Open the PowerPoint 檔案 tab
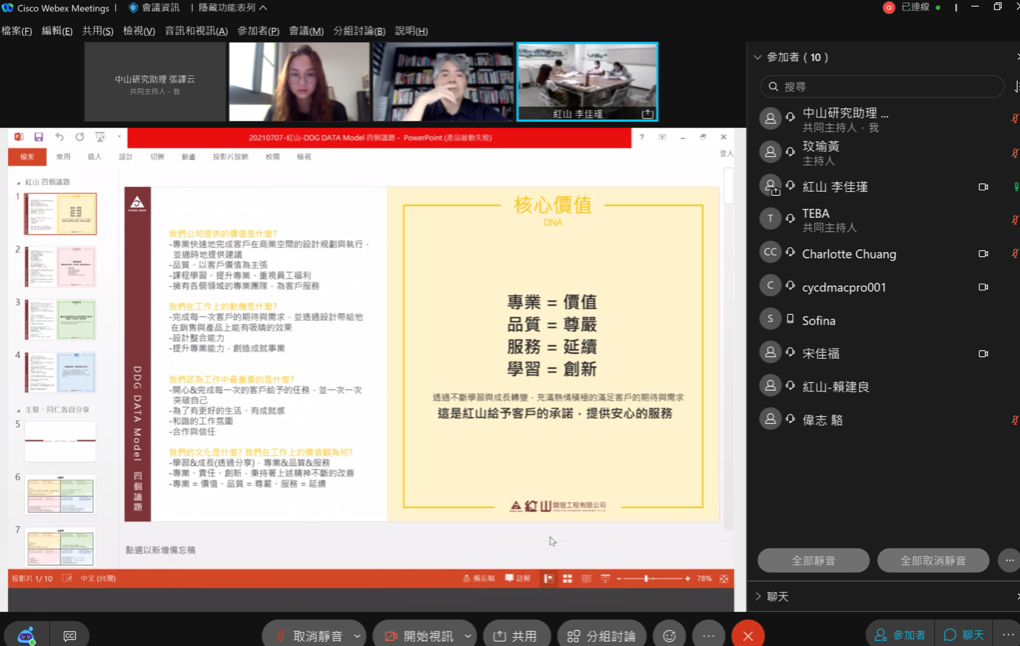Screen dimensions: 1020x646 coord(27,157)
